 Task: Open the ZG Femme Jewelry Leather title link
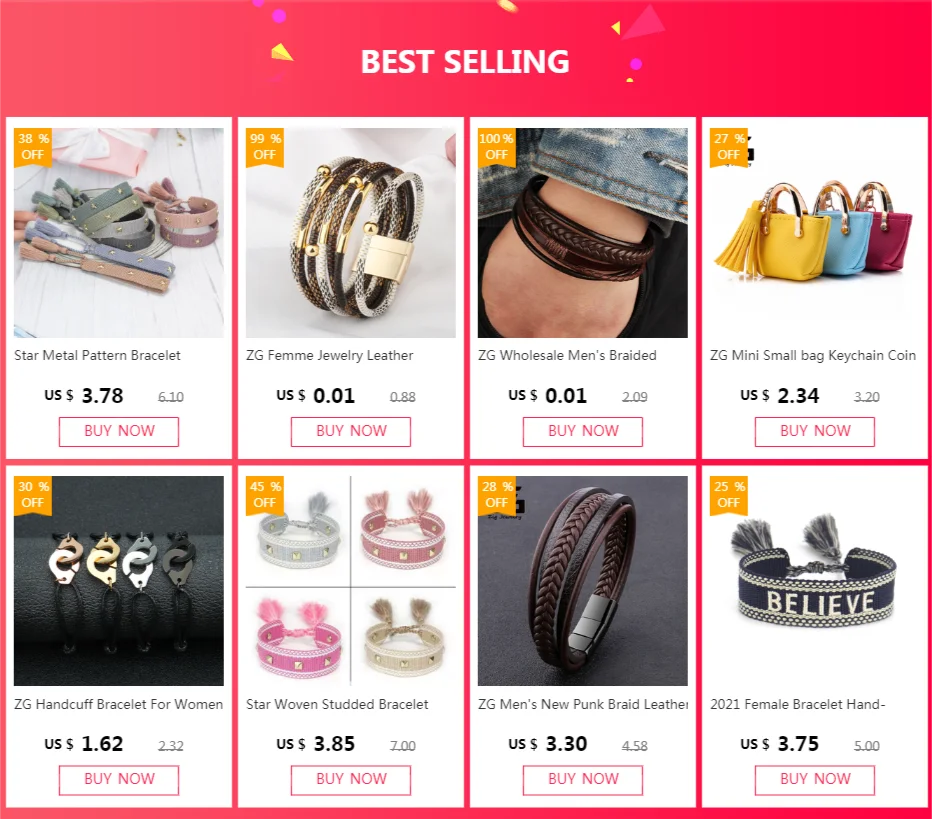click(329, 355)
